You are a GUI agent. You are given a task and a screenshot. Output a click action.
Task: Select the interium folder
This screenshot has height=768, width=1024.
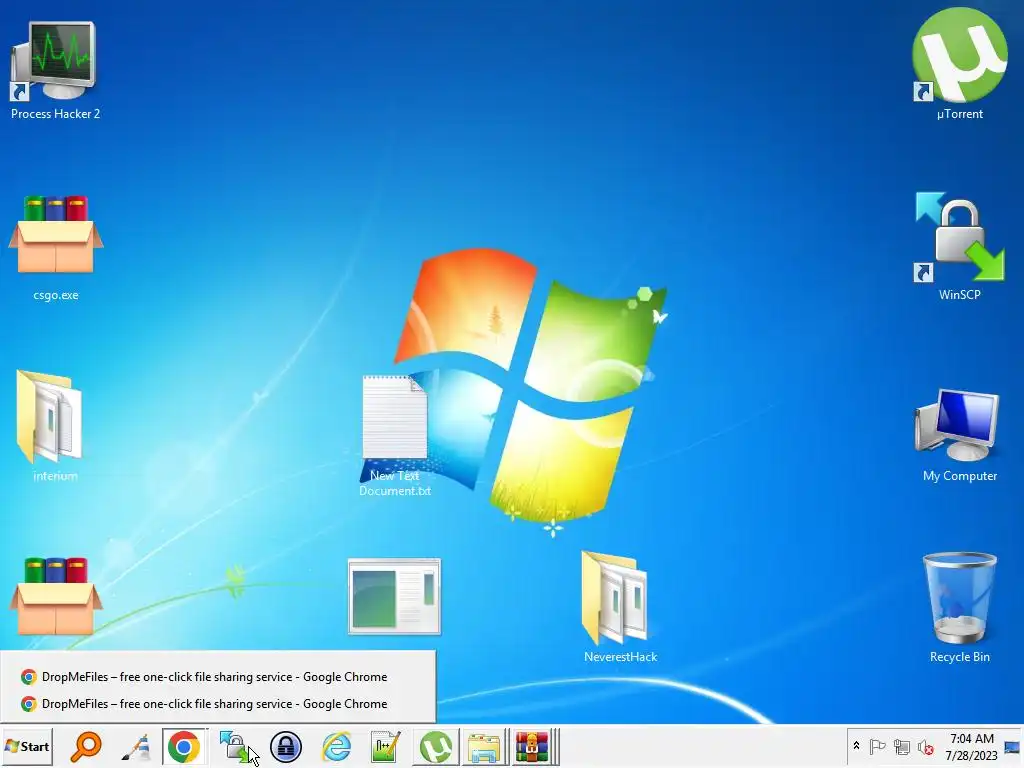(56, 426)
